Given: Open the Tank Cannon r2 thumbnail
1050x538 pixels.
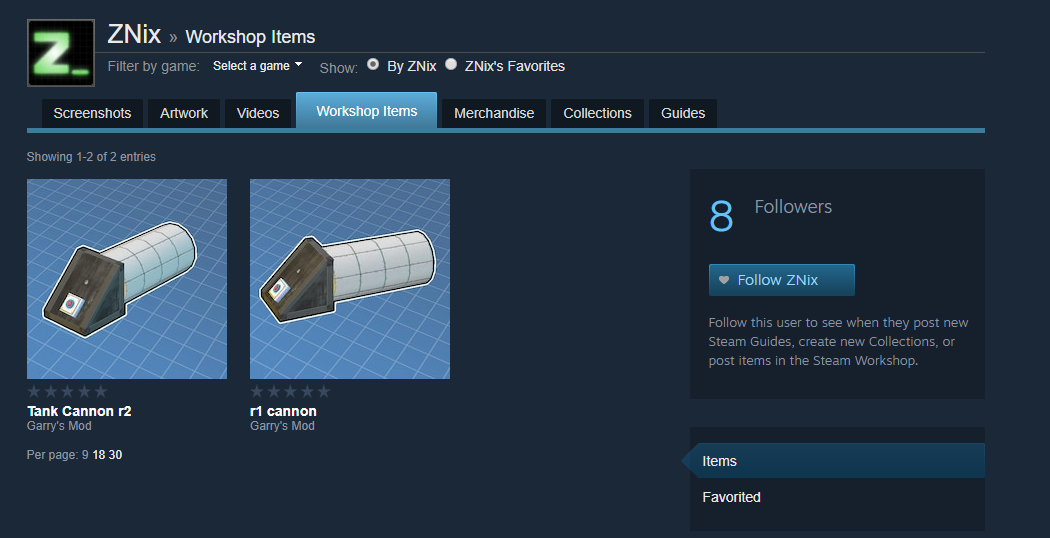Looking at the screenshot, I should [127, 279].
